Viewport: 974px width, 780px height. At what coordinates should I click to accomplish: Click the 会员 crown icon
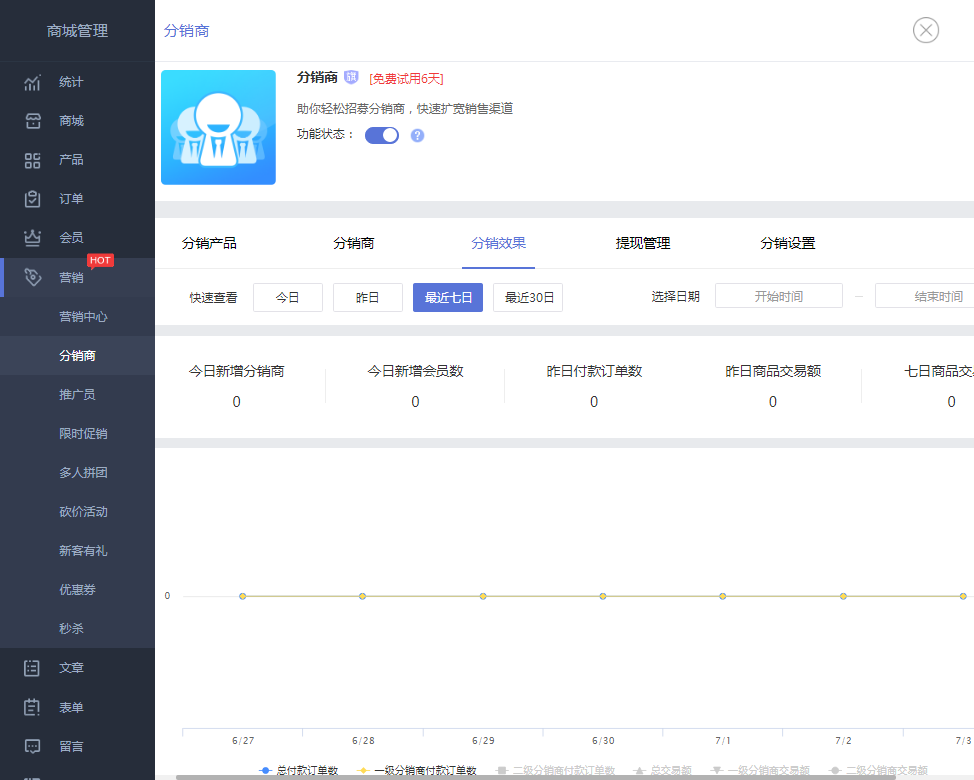[x=32, y=238]
